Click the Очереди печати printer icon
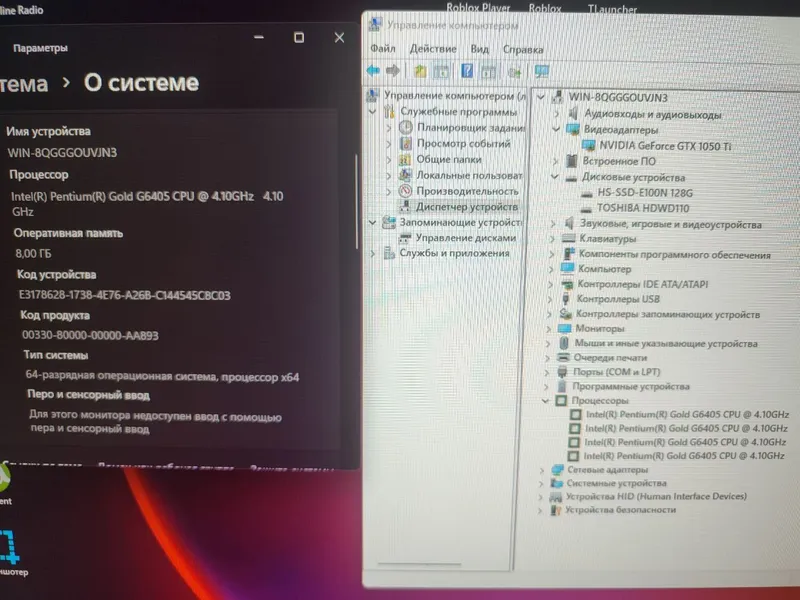Viewport: 800px width, 600px height. click(563, 358)
